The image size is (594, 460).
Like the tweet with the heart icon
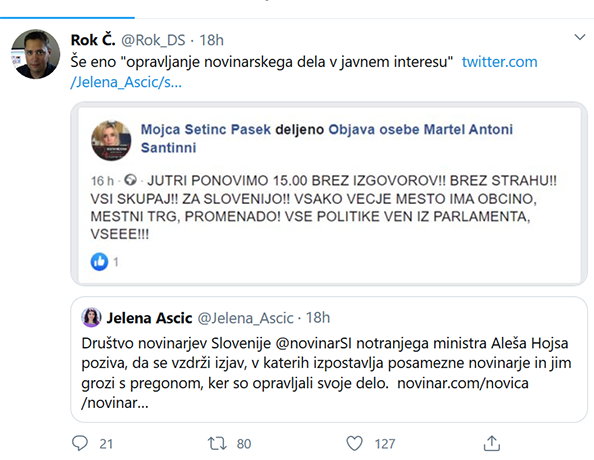coord(355,443)
